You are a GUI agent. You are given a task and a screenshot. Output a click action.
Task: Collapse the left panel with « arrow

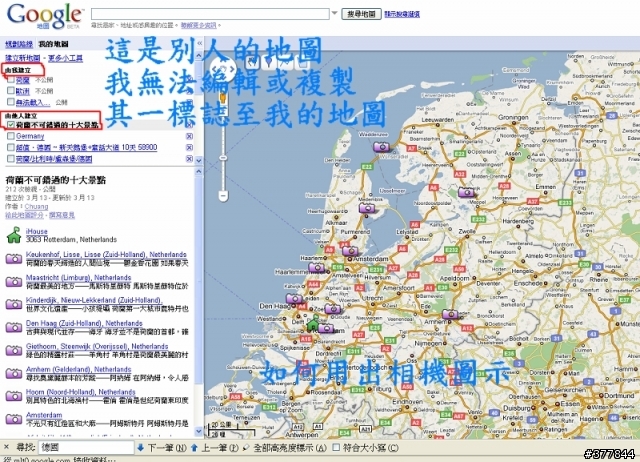click(200, 43)
